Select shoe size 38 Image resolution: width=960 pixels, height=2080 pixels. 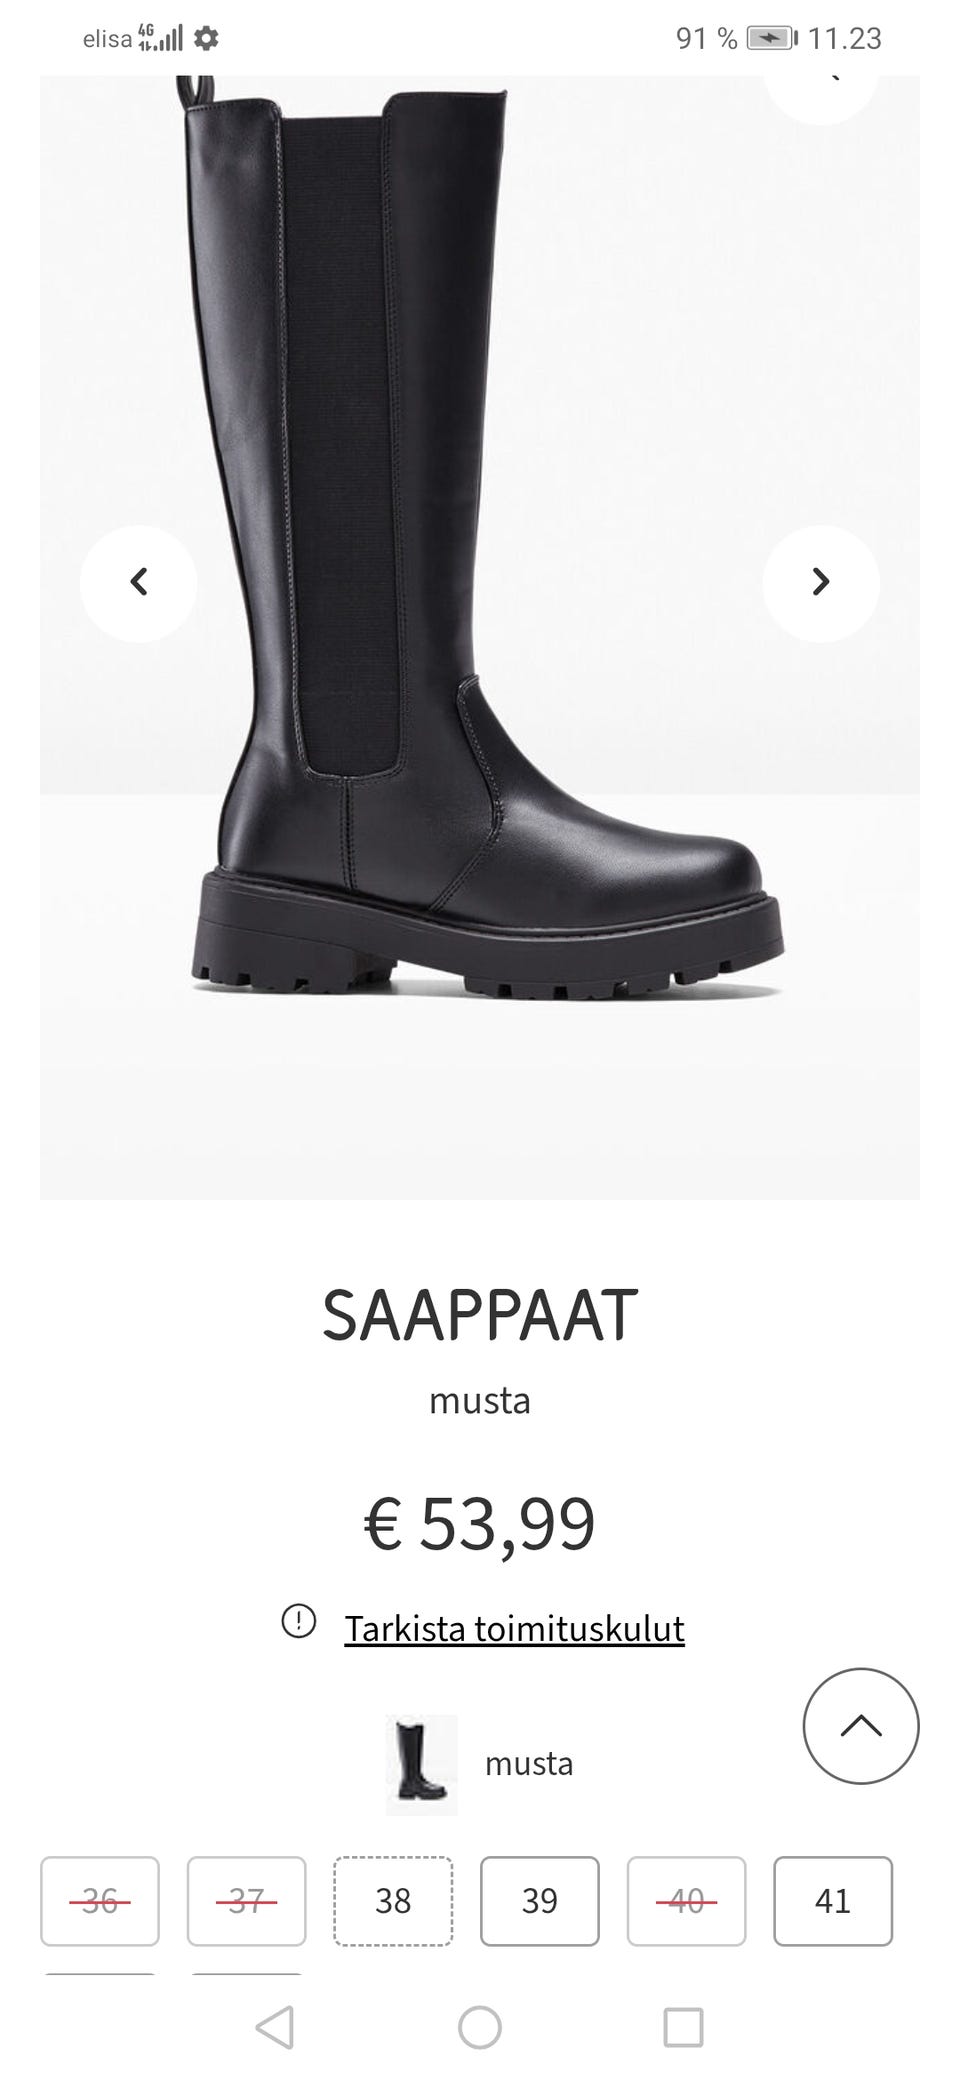pyautogui.click(x=393, y=1901)
